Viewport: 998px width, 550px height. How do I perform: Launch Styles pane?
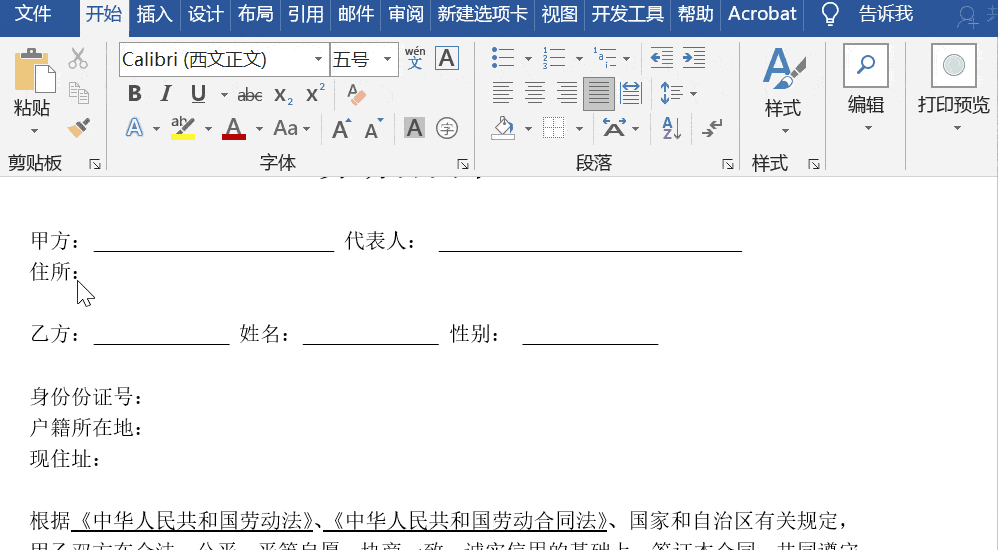point(813,164)
